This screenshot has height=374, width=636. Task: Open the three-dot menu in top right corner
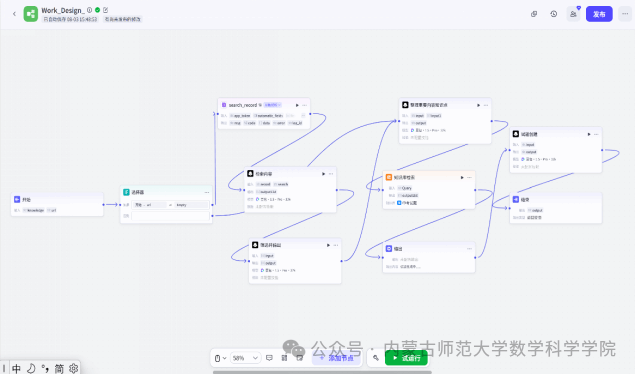pos(625,14)
